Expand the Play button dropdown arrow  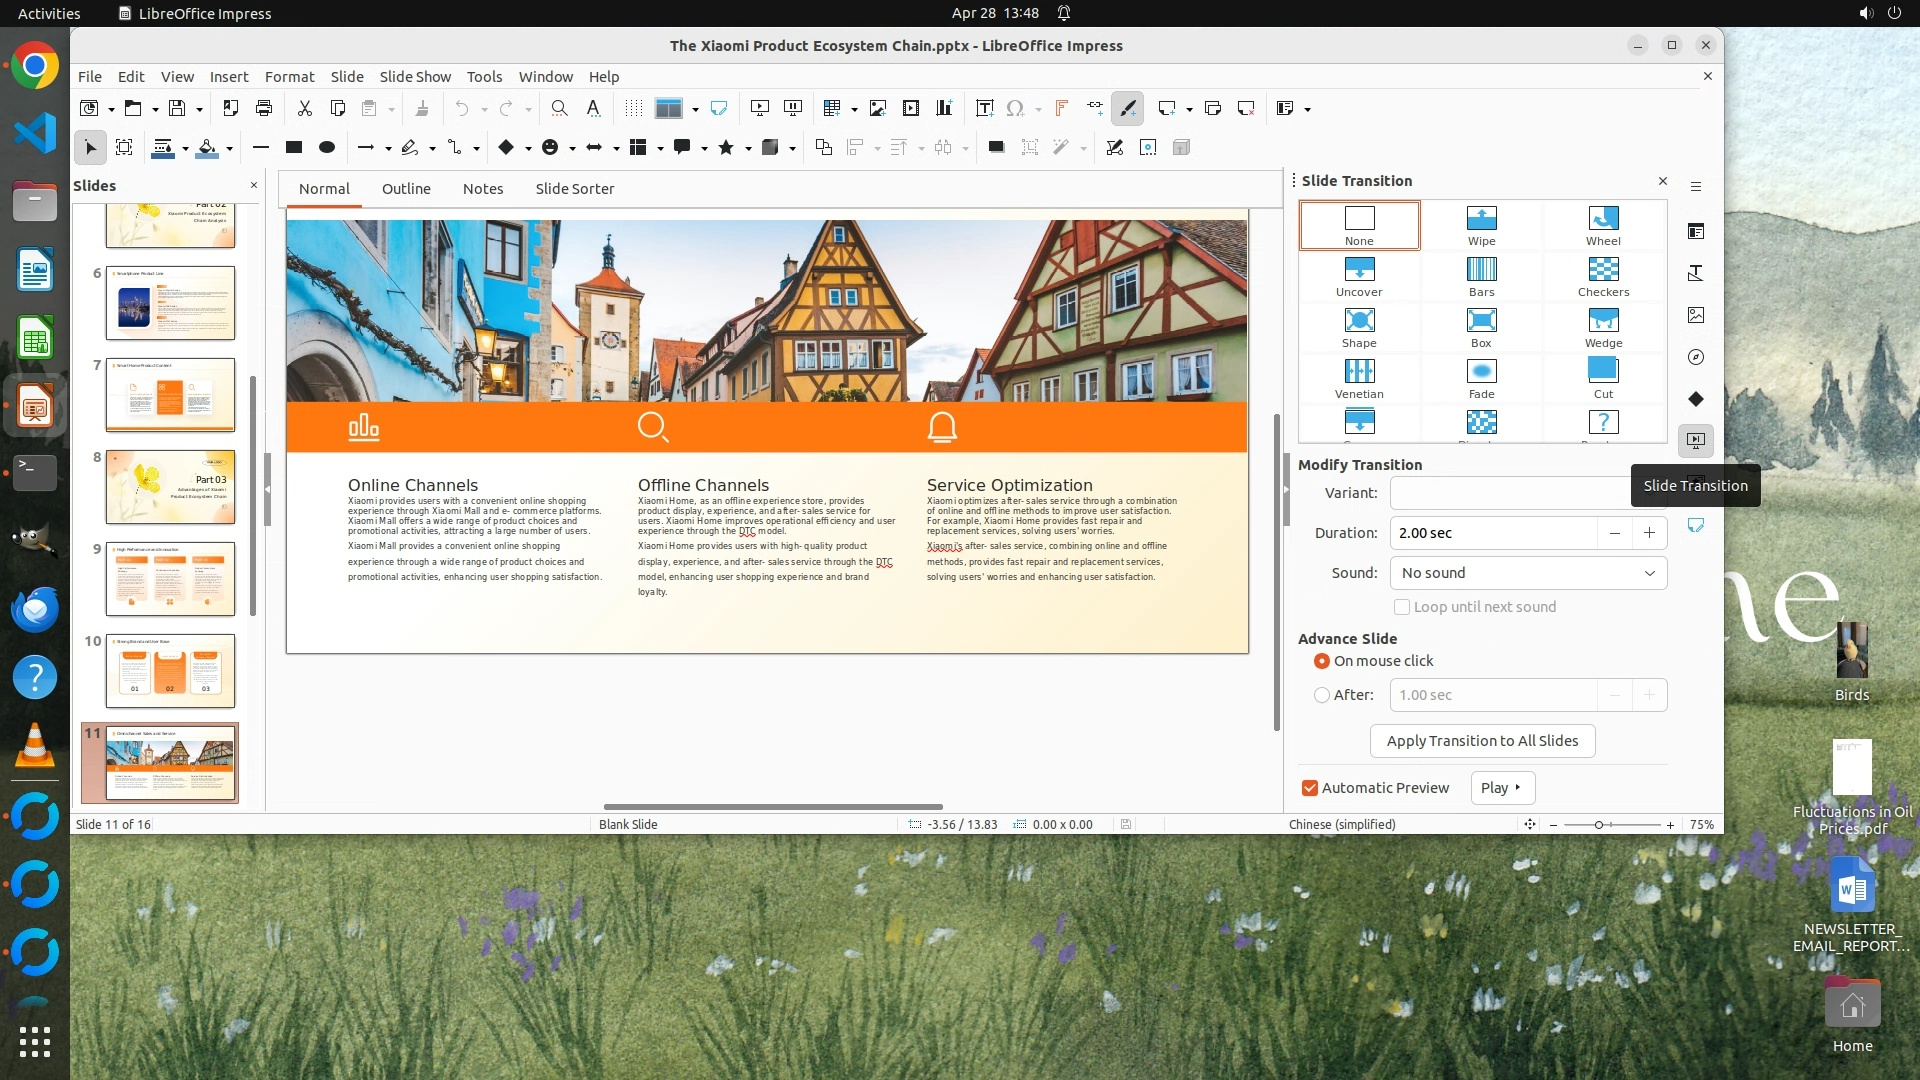[1518, 788]
